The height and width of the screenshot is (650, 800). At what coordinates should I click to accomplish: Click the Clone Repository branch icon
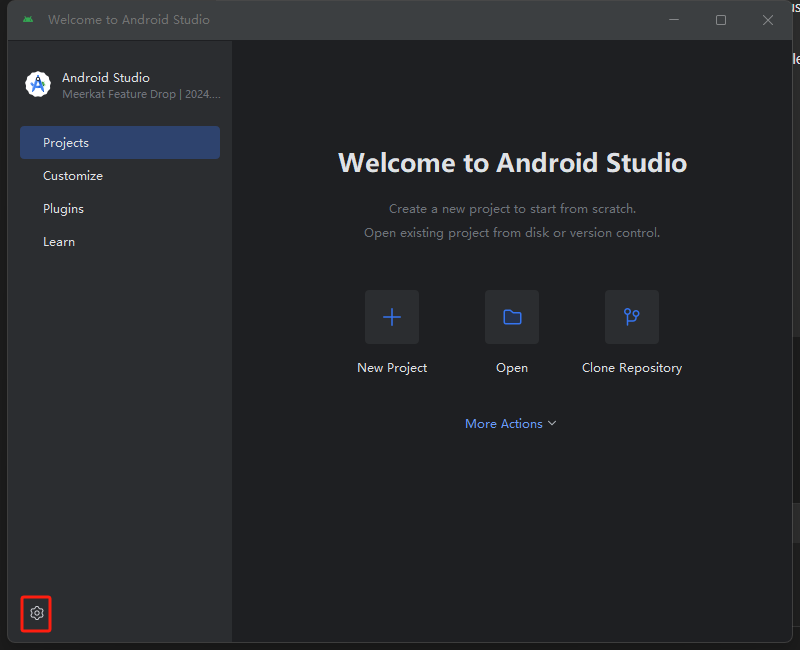pos(632,317)
